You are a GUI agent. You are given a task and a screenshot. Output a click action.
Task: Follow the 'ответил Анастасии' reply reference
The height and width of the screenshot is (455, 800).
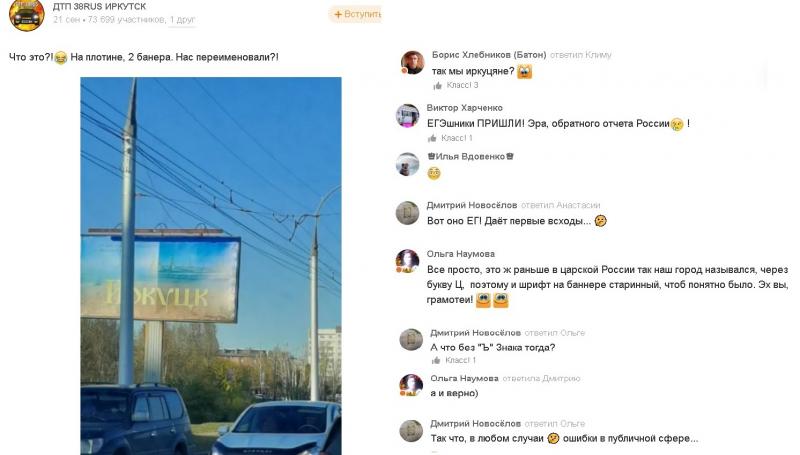coord(560,205)
